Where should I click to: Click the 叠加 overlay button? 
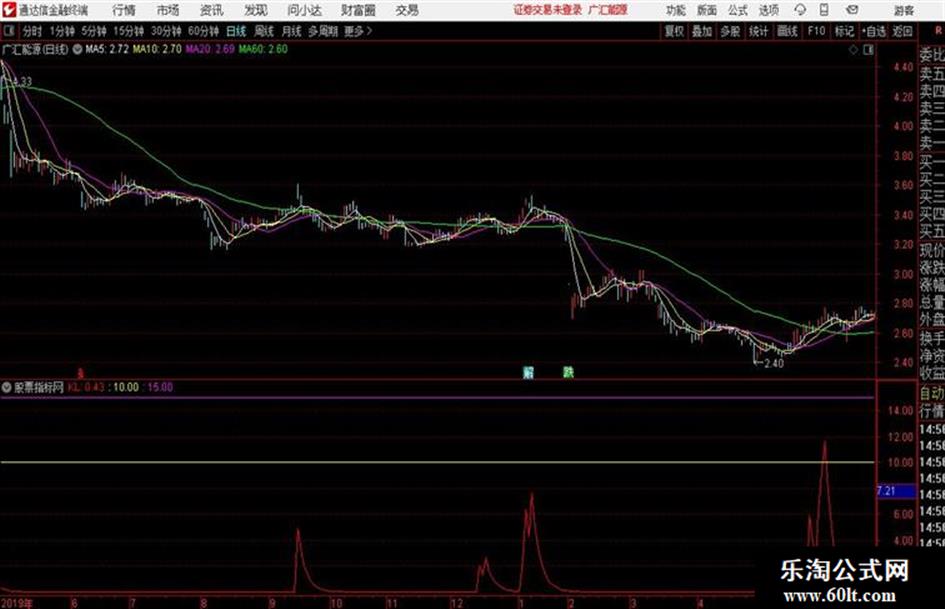click(x=702, y=31)
